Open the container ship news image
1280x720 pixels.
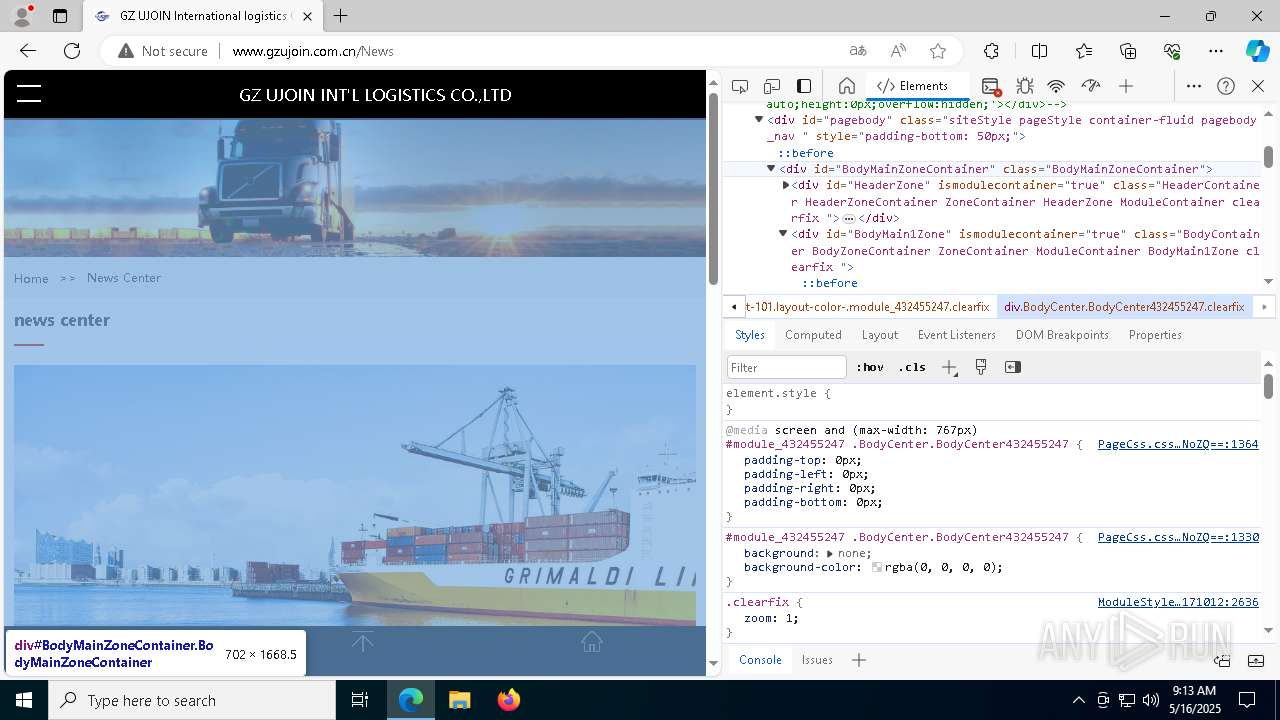point(355,495)
